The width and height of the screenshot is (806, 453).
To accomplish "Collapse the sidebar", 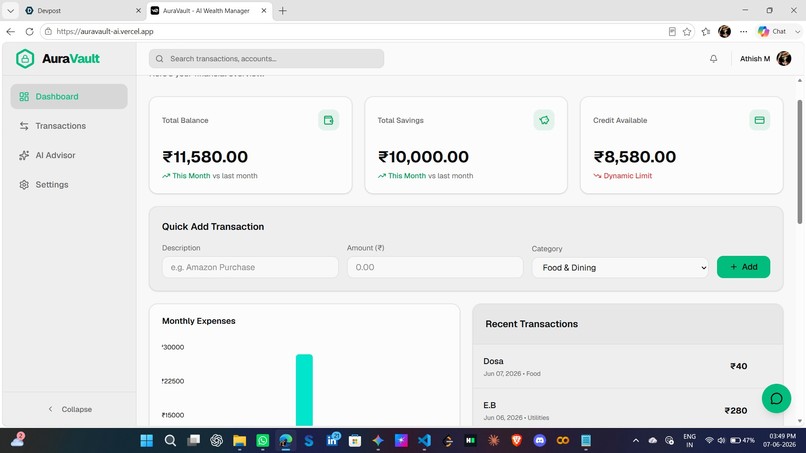I will point(69,409).
